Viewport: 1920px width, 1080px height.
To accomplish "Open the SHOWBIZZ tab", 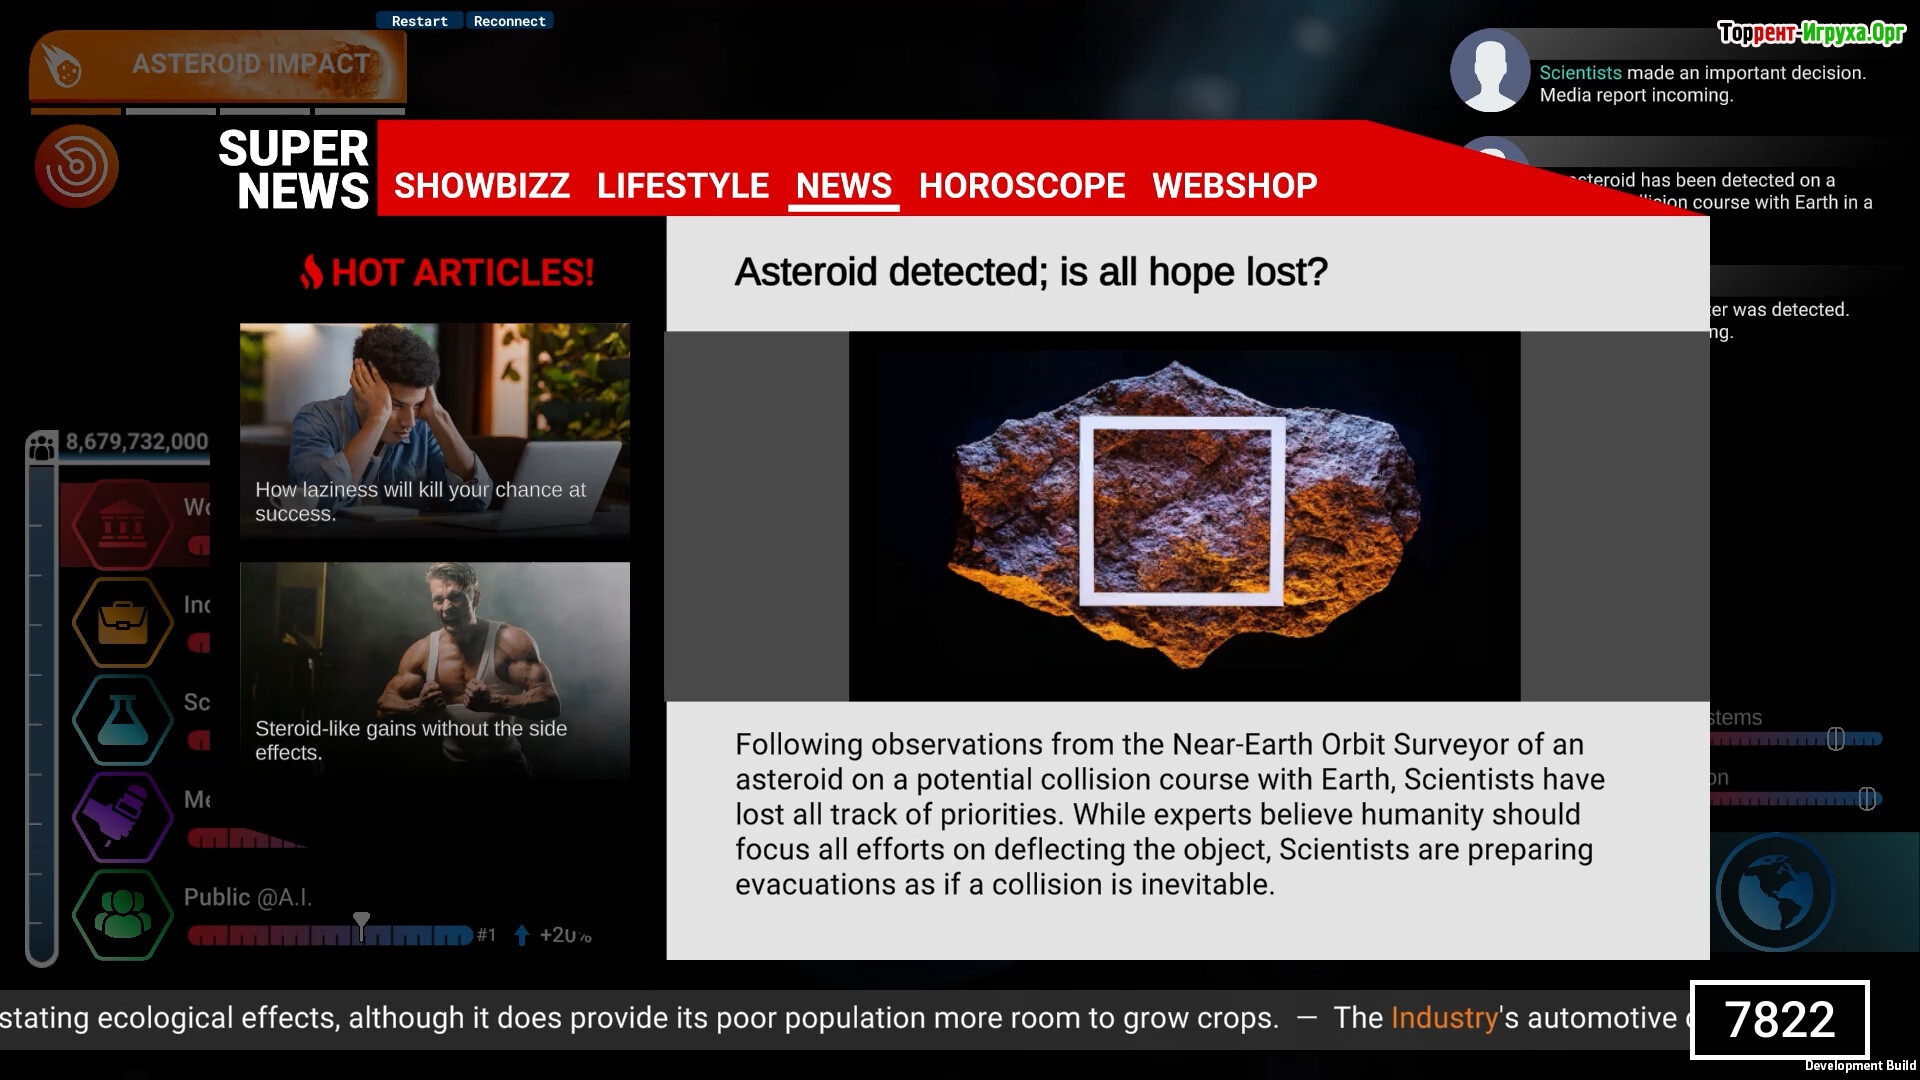I will click(x=481, y=186).
